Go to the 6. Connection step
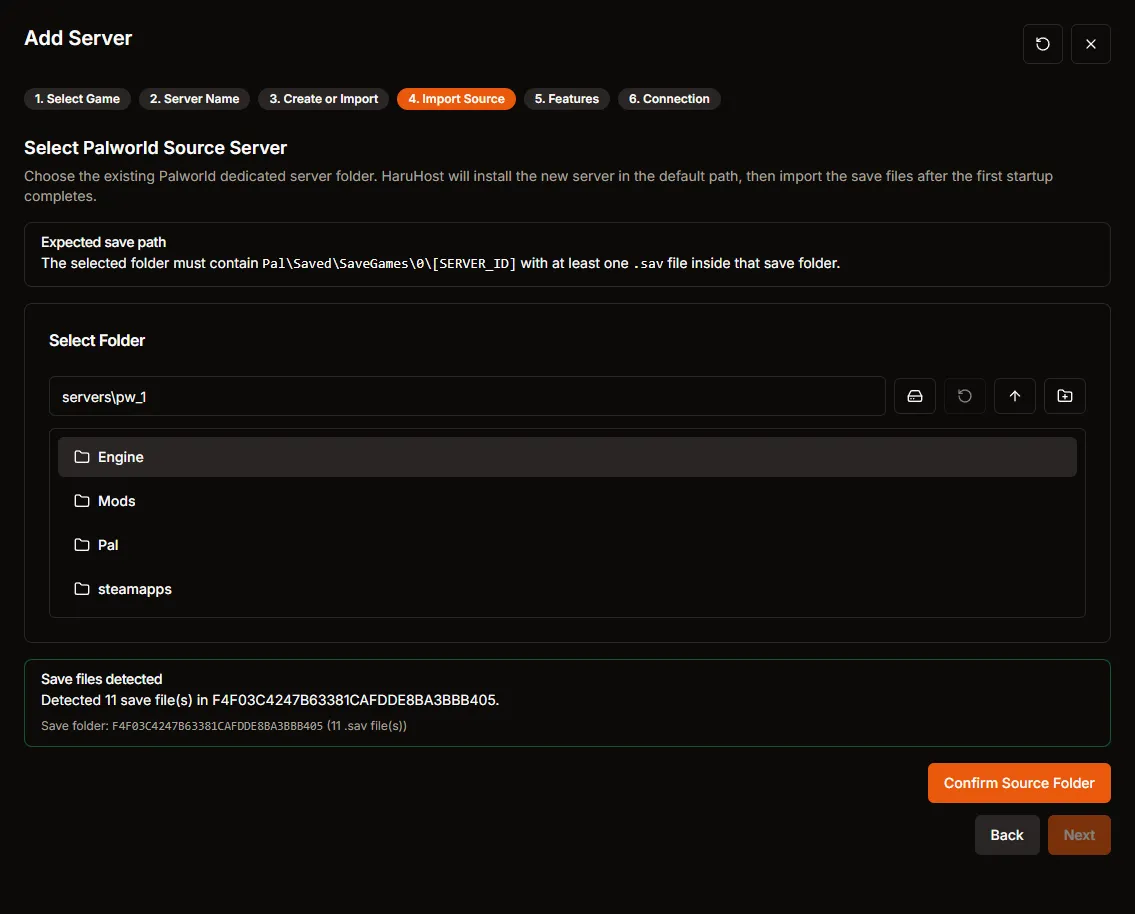The height and width of the screenshot is (914, 1135). 669,99
